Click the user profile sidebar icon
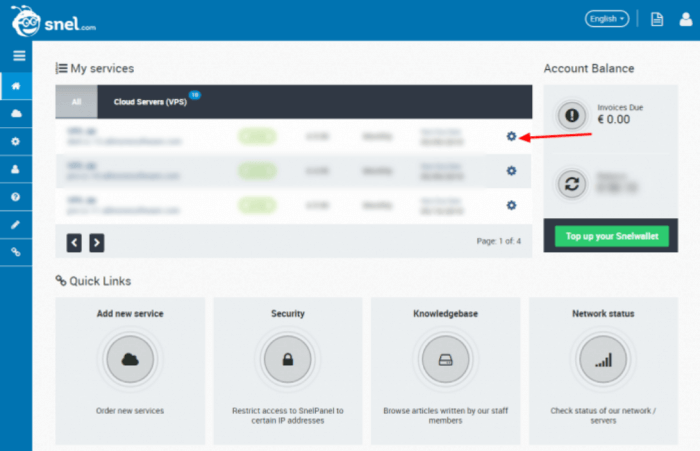Viewport: 700px width, 451px height. pyautogui.click(x=16, y=169)
